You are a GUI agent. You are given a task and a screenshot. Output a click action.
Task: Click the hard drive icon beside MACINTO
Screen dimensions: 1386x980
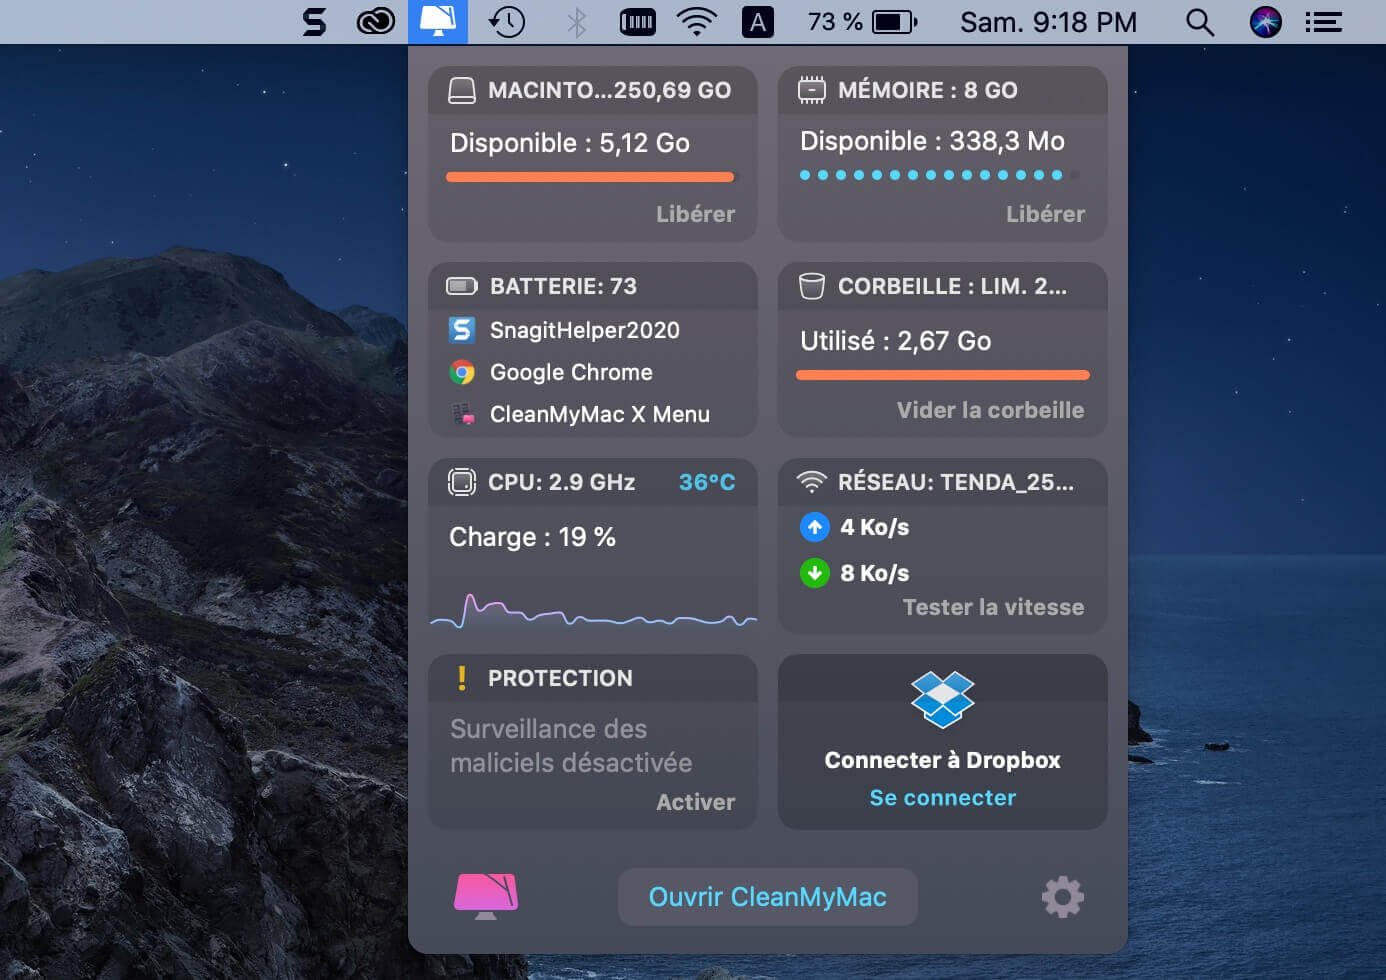tap(461, 90)
